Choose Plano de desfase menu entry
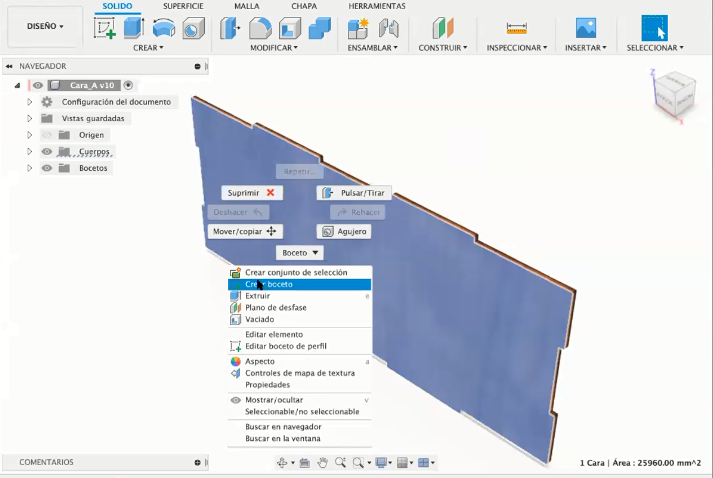The height and width of the screenshot is (478, 713). tap(300, 308)
